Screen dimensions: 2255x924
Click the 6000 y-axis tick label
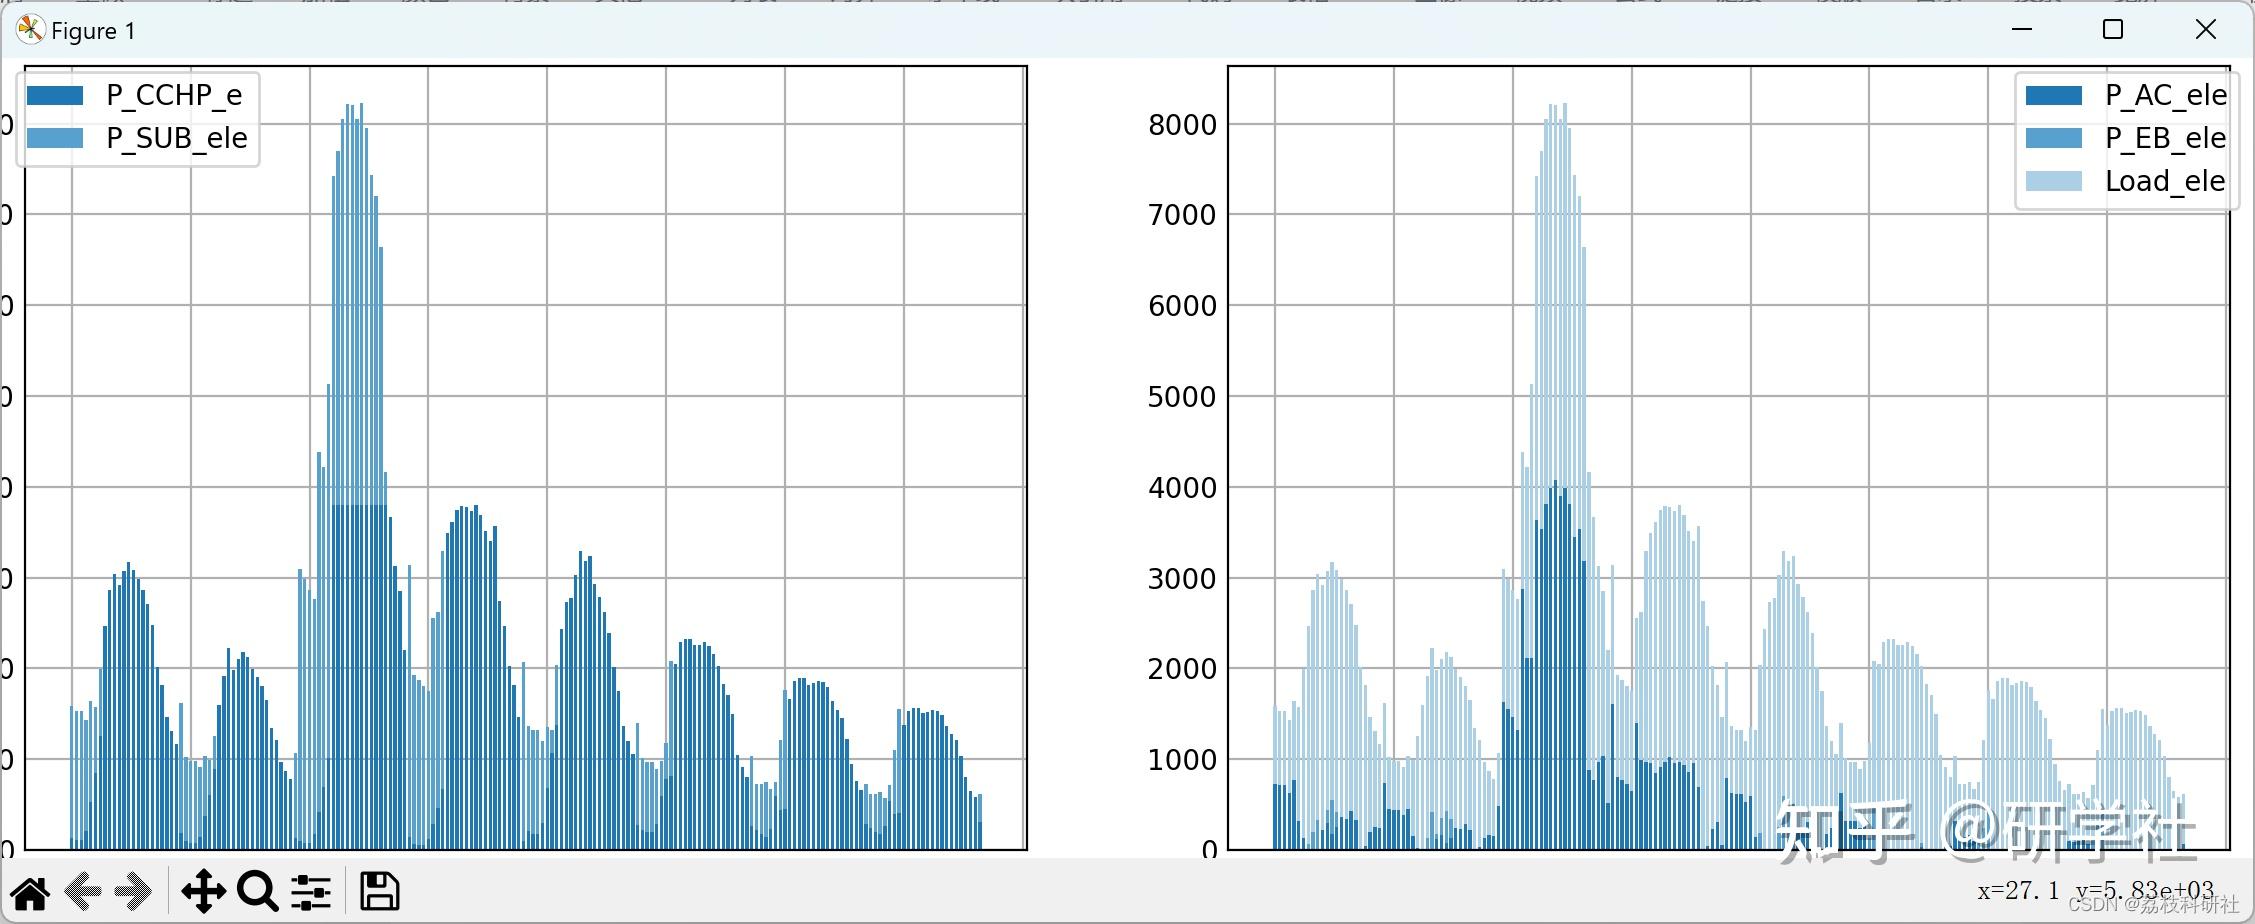(x=1182, y=306)
